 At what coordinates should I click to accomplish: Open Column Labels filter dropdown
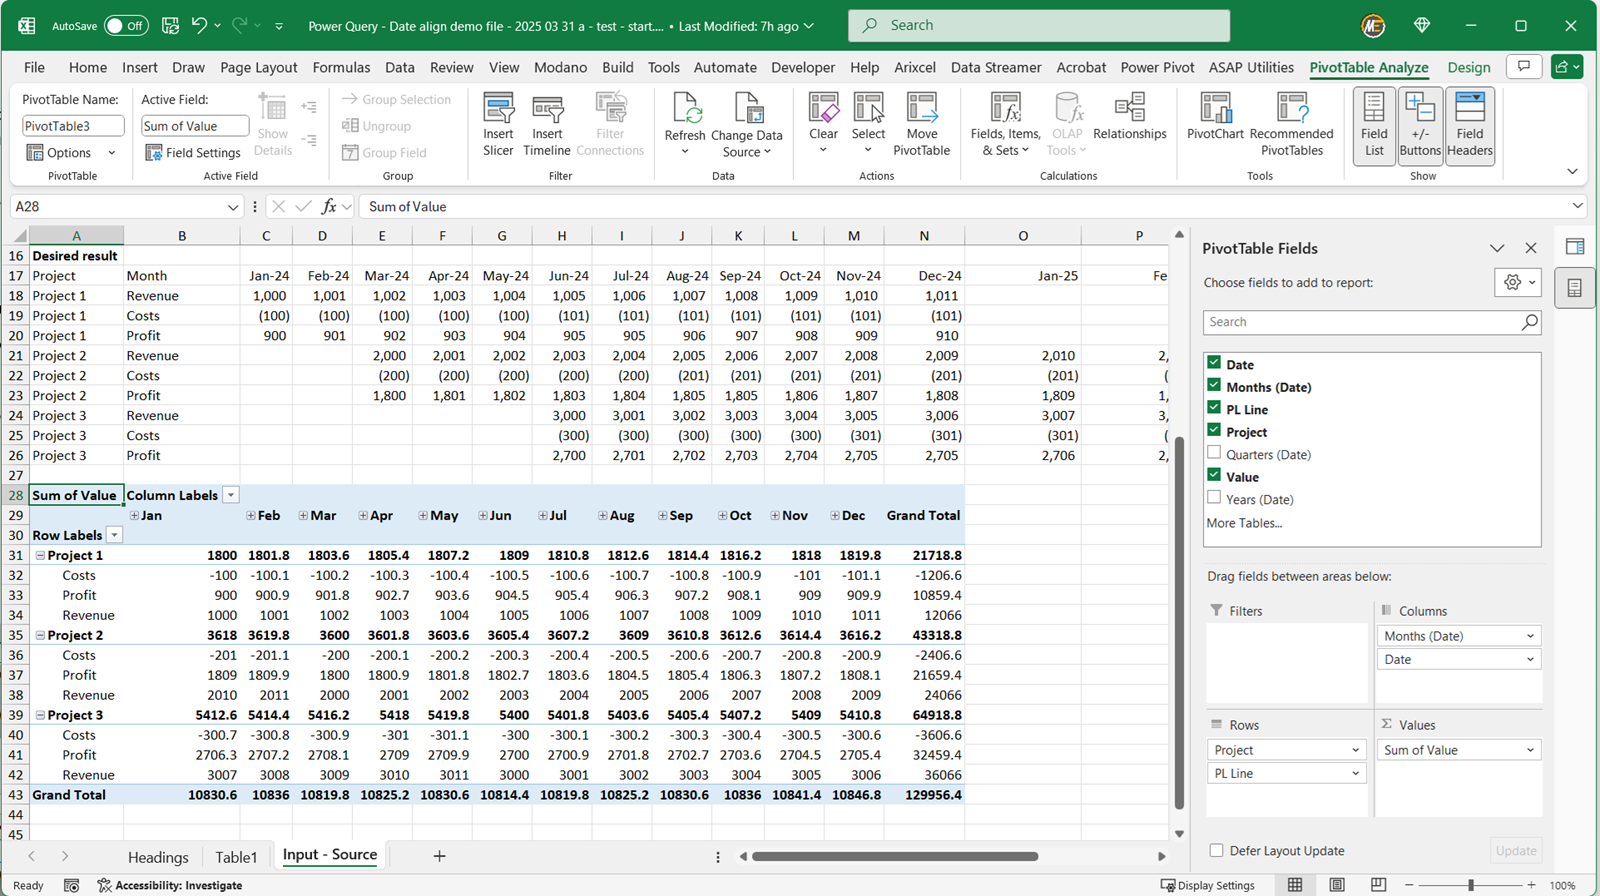point(231,495)
